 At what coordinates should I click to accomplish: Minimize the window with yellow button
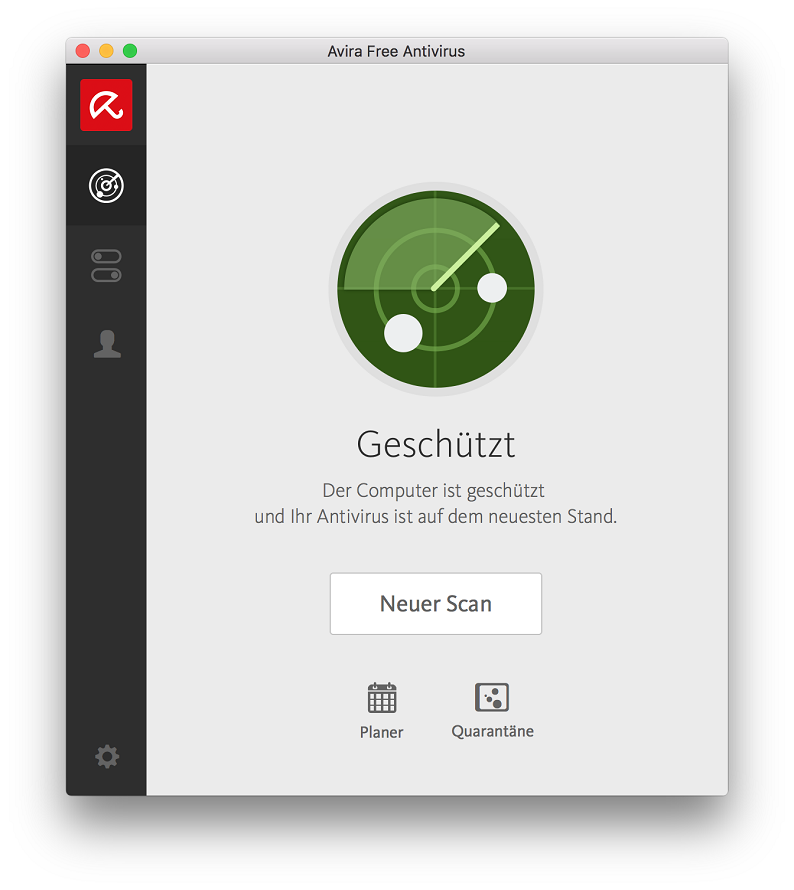click(106, 51)
